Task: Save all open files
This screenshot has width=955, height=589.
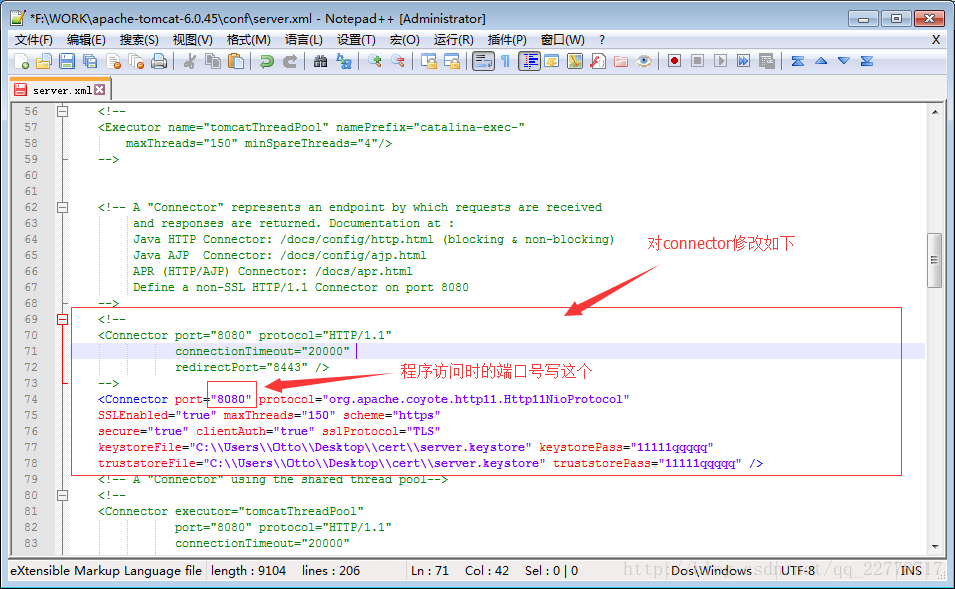Action: 90,62
